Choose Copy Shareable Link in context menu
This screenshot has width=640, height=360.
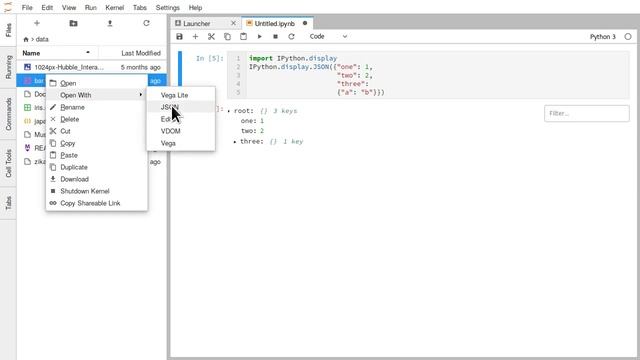tap(97, 203)
